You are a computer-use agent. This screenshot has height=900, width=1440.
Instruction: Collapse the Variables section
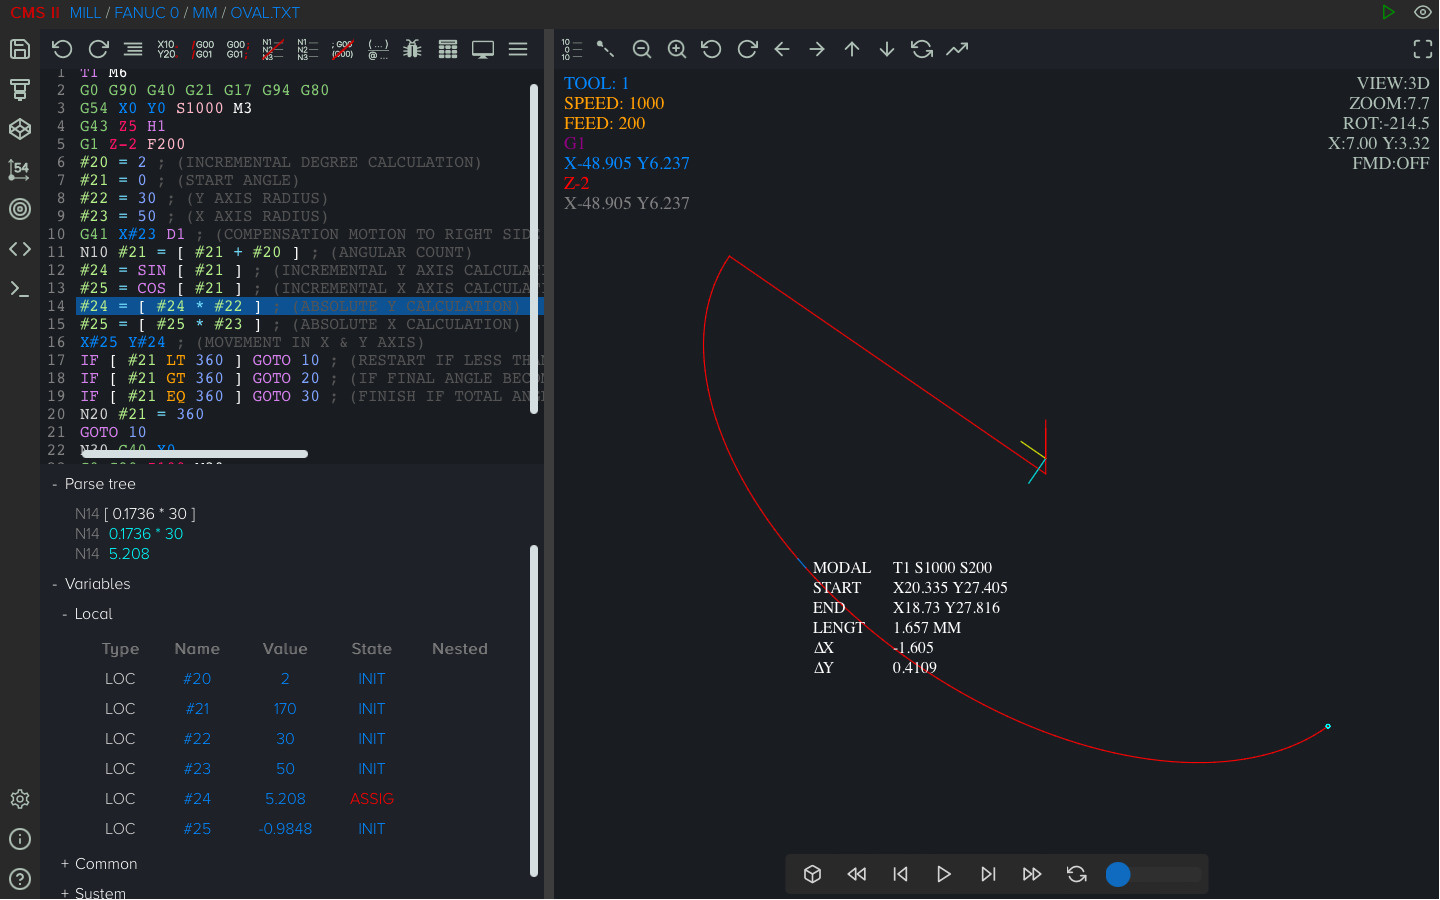[91, 584]
